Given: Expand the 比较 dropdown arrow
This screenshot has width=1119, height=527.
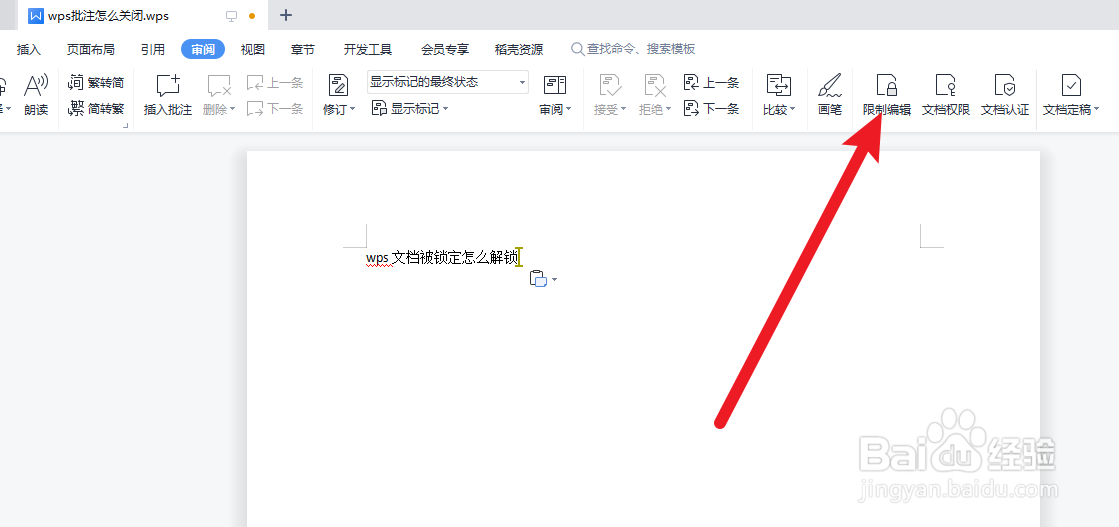Looking at the screenshot, I should 793,110.
